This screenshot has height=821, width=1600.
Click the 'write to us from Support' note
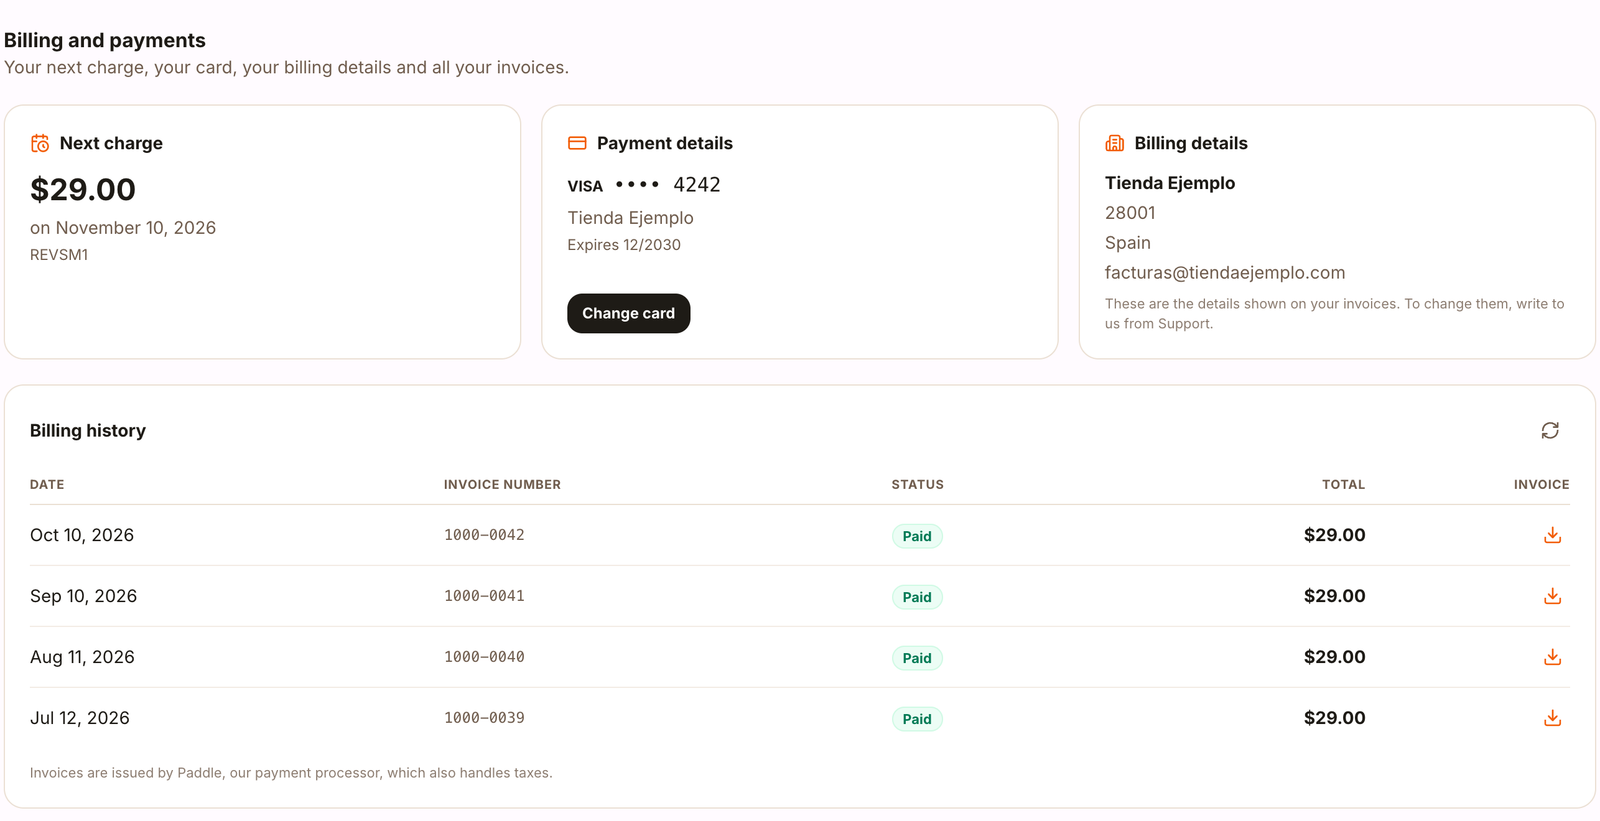[x=1335, y=314]
